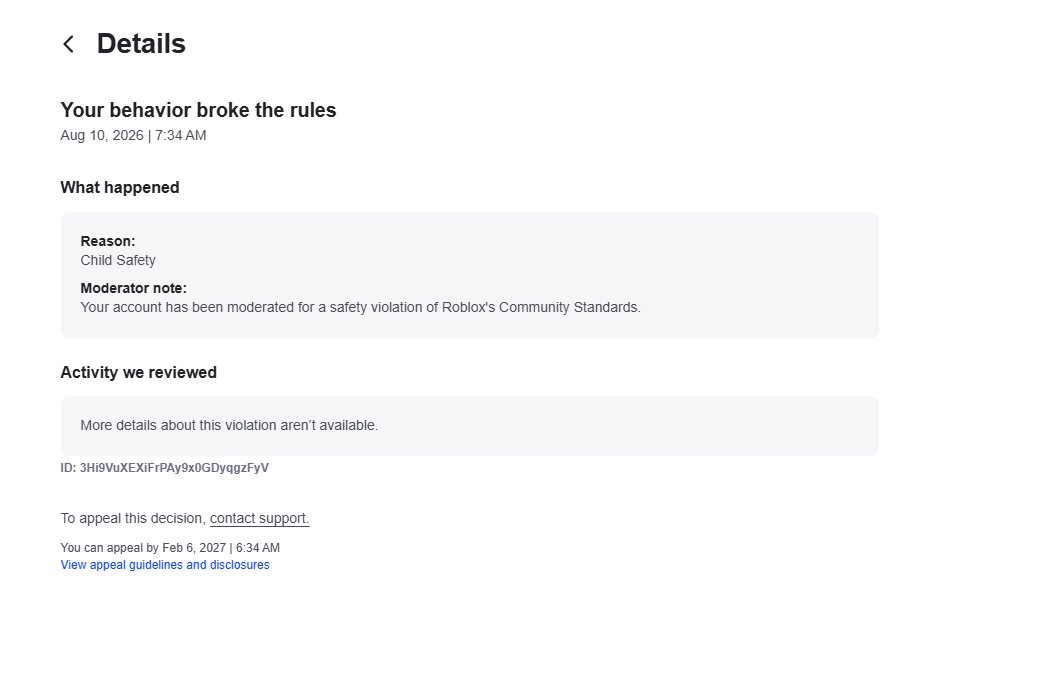1040x695 pixels.
Task: Click the 6:34 AM appeal time
Action: (258, 548)
